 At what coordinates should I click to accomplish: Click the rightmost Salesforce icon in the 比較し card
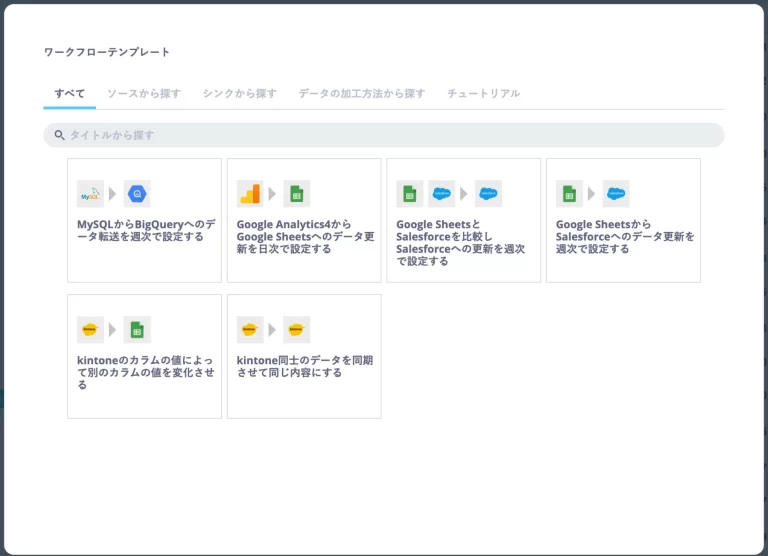[488, 194]
